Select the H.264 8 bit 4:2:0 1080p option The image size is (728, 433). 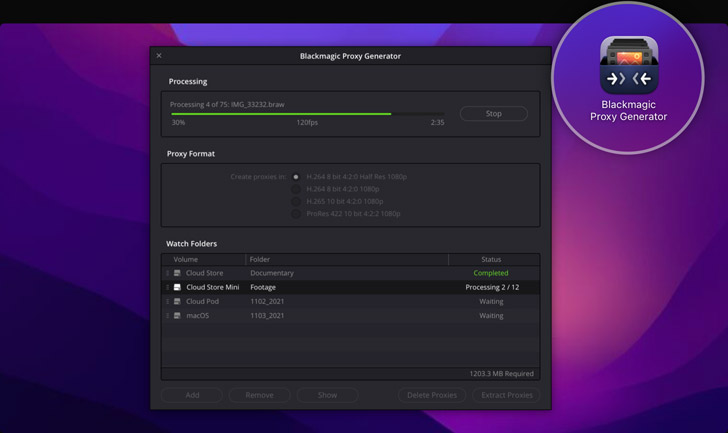(296, 189)
